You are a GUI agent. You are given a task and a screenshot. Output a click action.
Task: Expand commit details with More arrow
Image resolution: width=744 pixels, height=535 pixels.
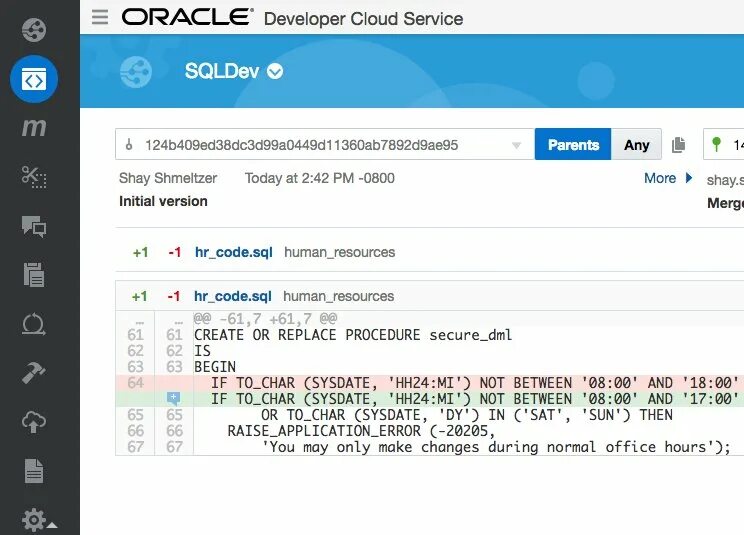688,178
